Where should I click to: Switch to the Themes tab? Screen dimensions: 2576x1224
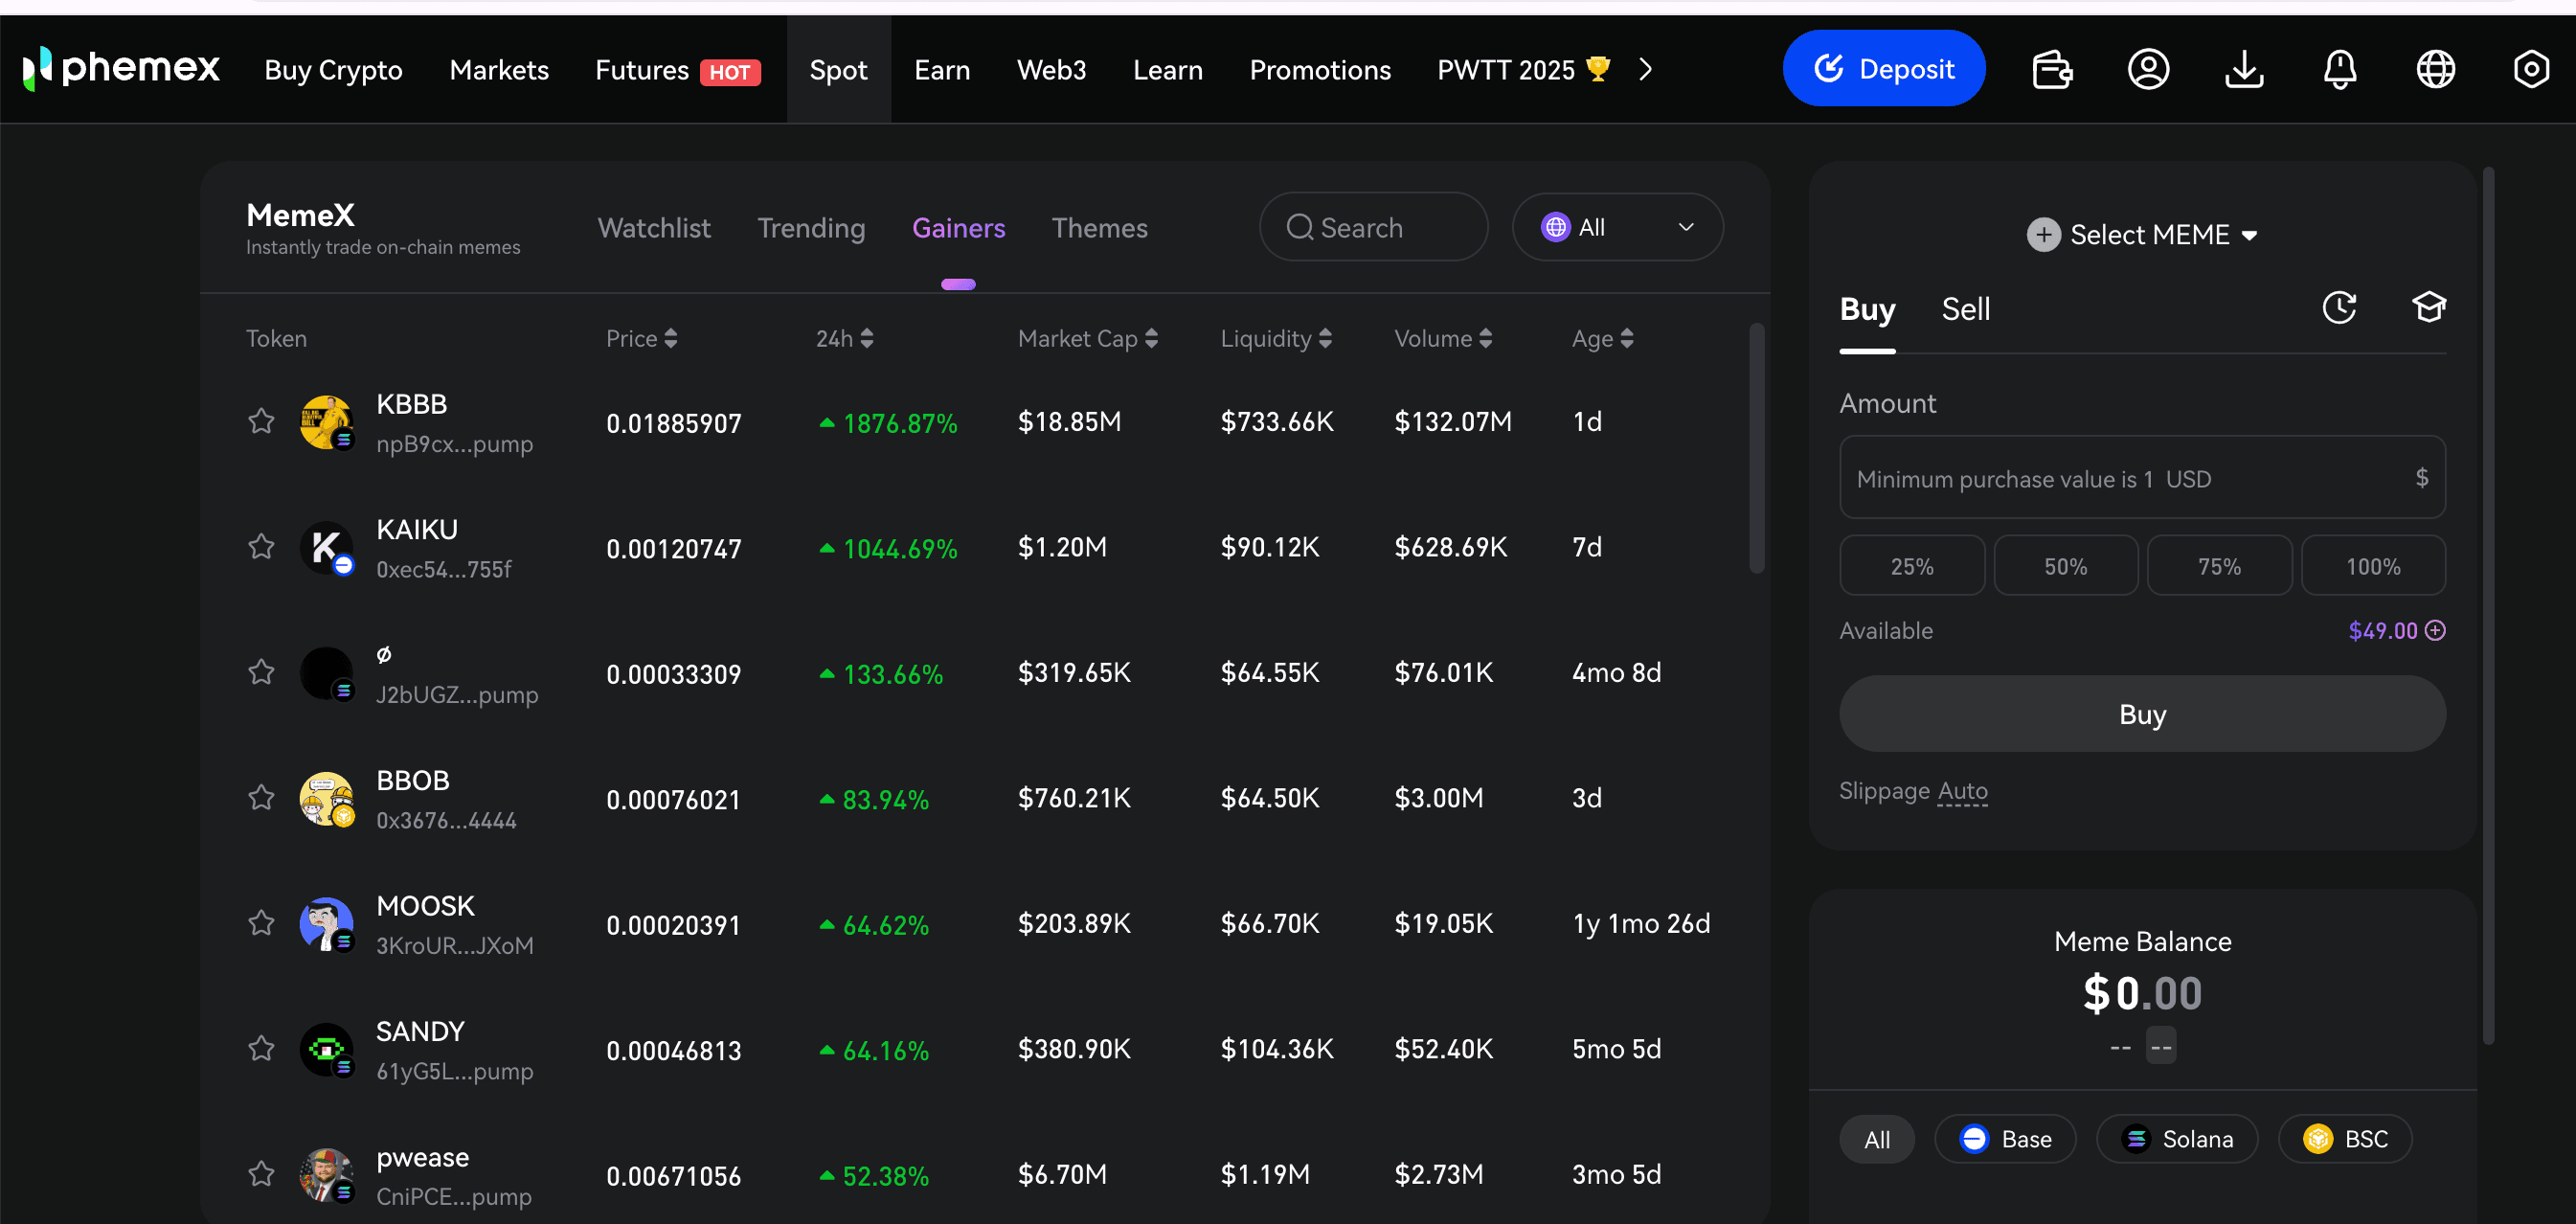[x=1099, y=228]
